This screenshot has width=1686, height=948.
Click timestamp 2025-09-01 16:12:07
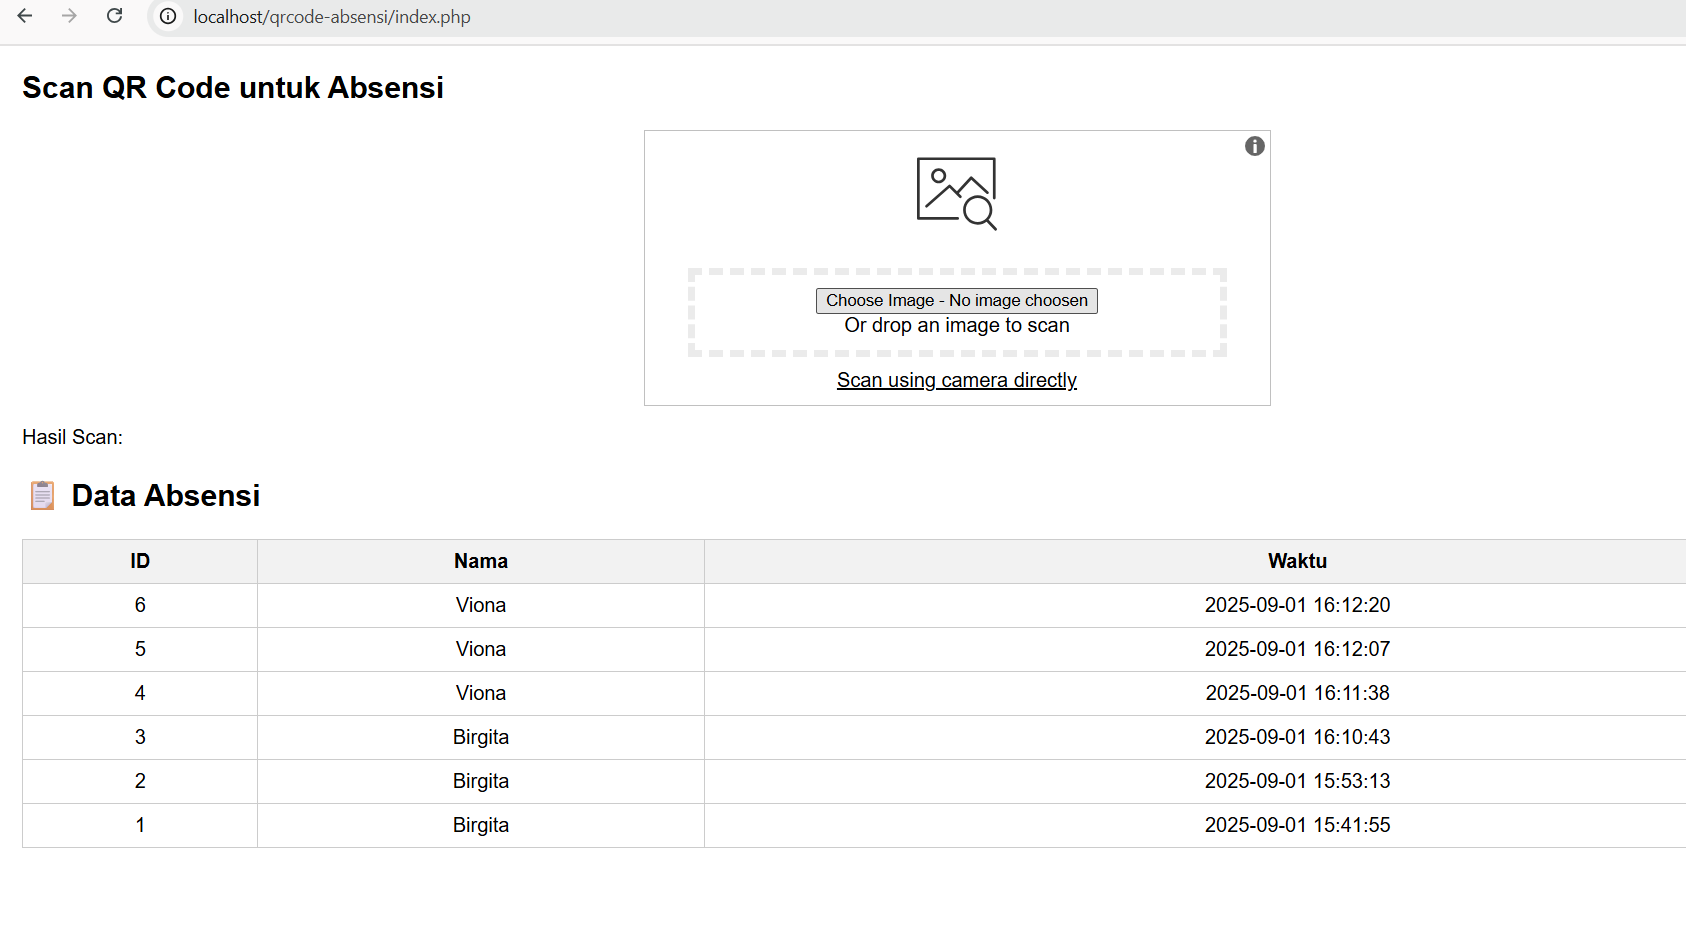click(x=1297, y=649)
